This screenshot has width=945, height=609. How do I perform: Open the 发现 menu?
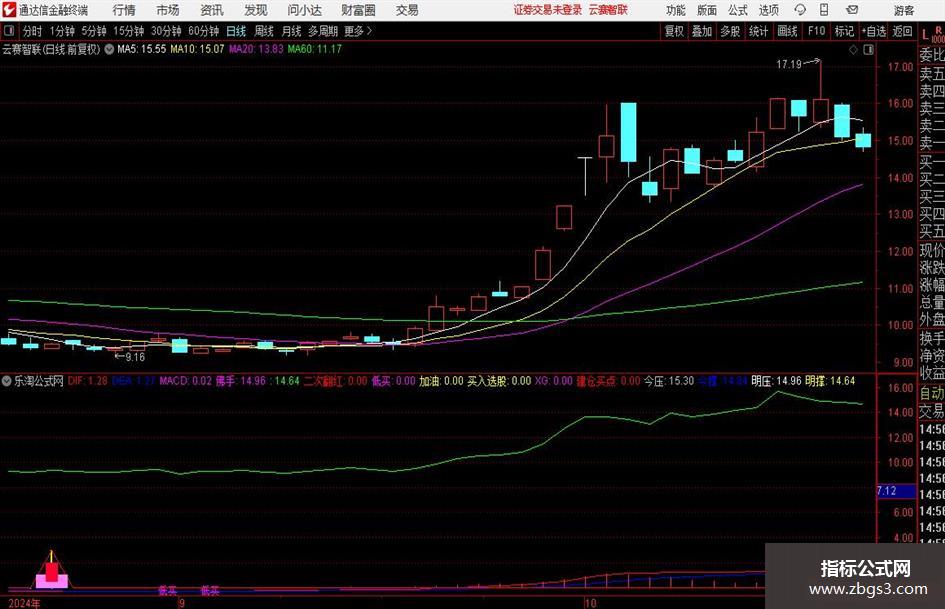point(256,10)
